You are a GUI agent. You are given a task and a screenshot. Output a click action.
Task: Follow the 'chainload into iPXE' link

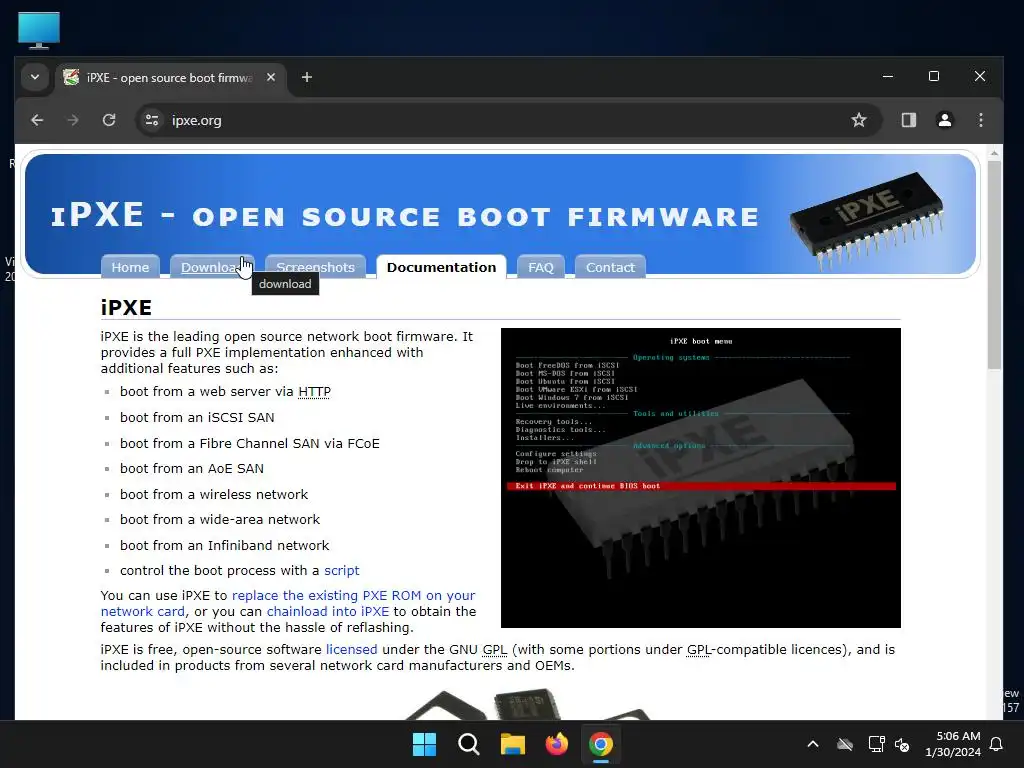pos(328,611)
